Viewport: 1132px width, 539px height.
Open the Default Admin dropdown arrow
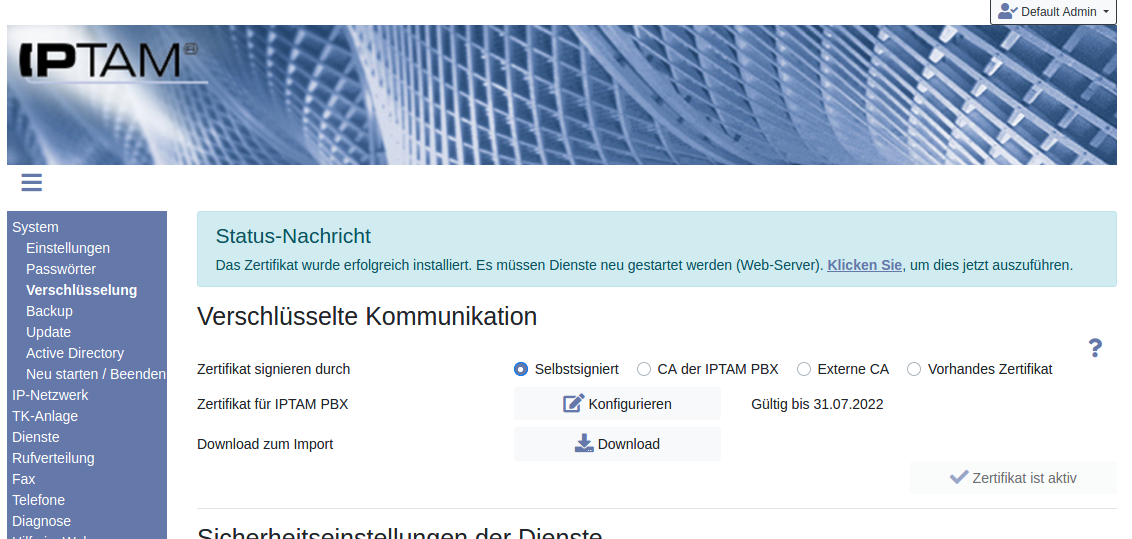click(x=1106, y=12)
